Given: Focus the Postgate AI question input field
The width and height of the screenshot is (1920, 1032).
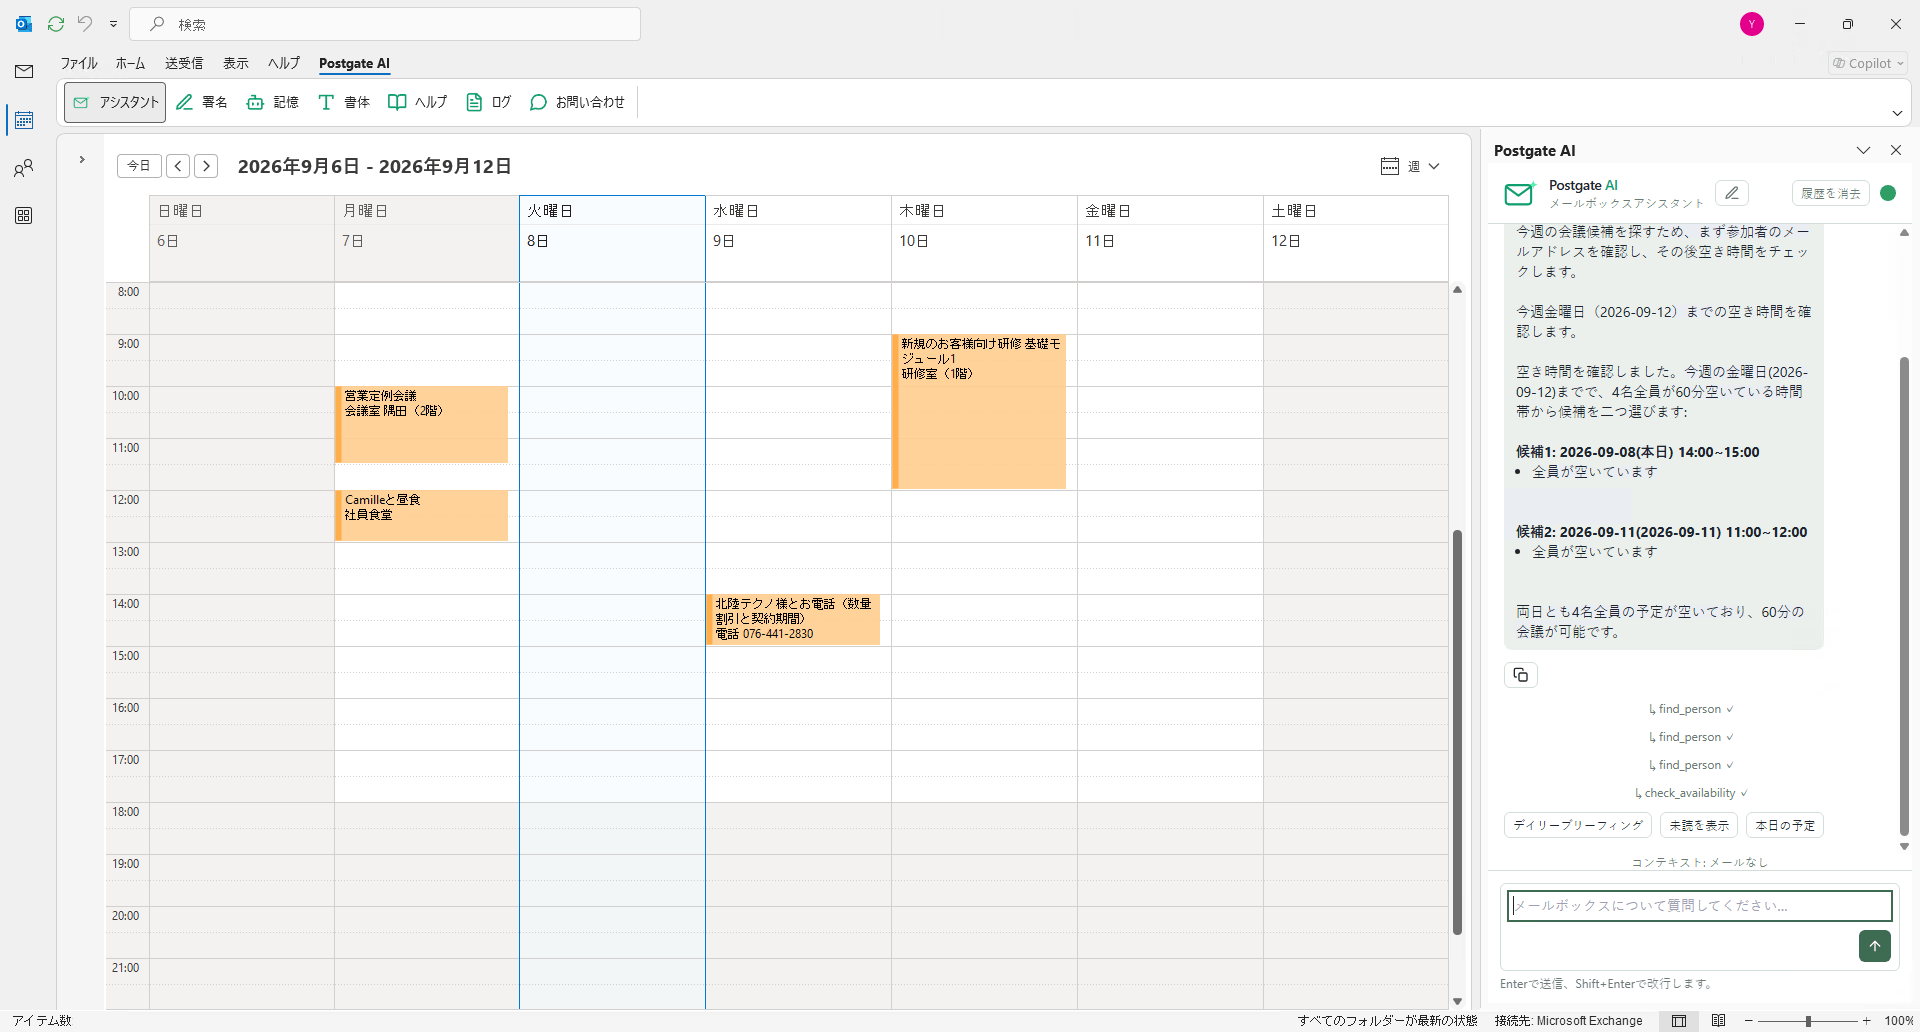Looking at the screenshot, I should pyautogui.click(x=1700, y=906).
